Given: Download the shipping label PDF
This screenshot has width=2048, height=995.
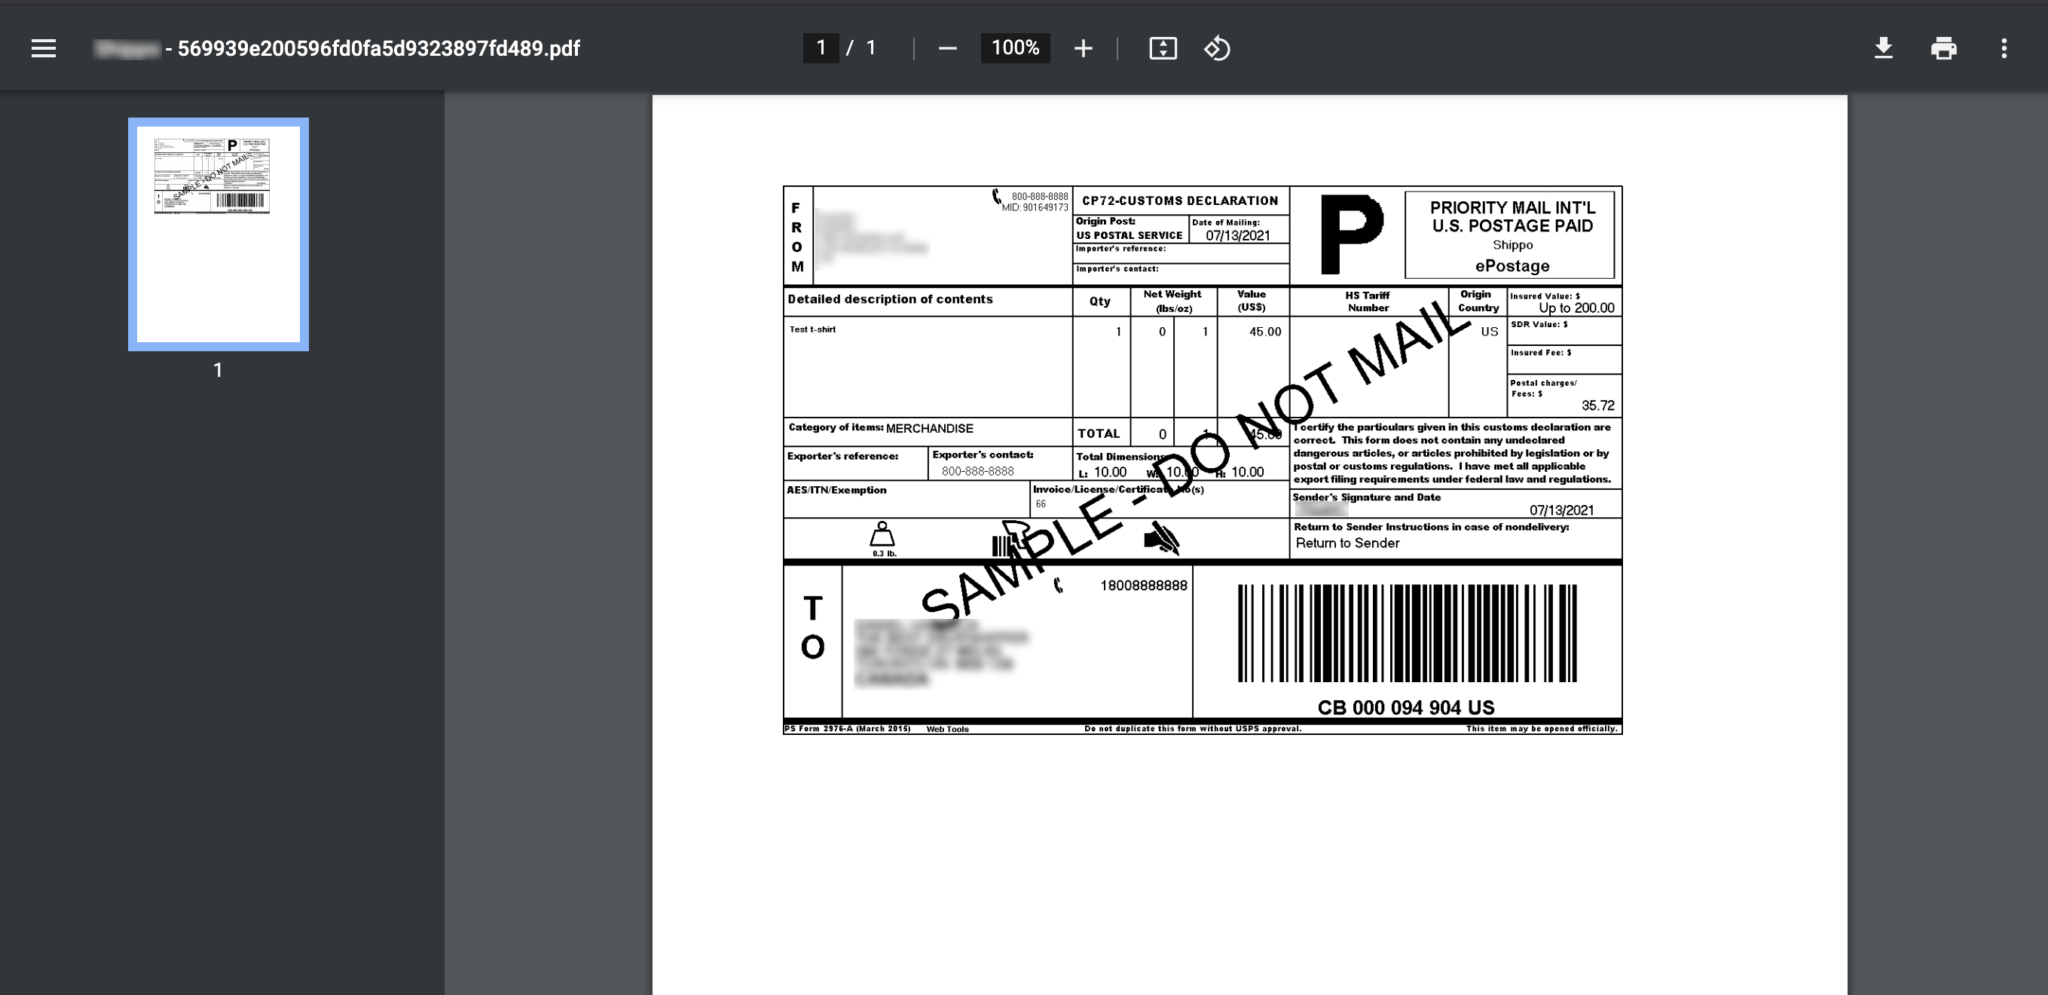Looking at the screenshot, I should coord(1883,47).
